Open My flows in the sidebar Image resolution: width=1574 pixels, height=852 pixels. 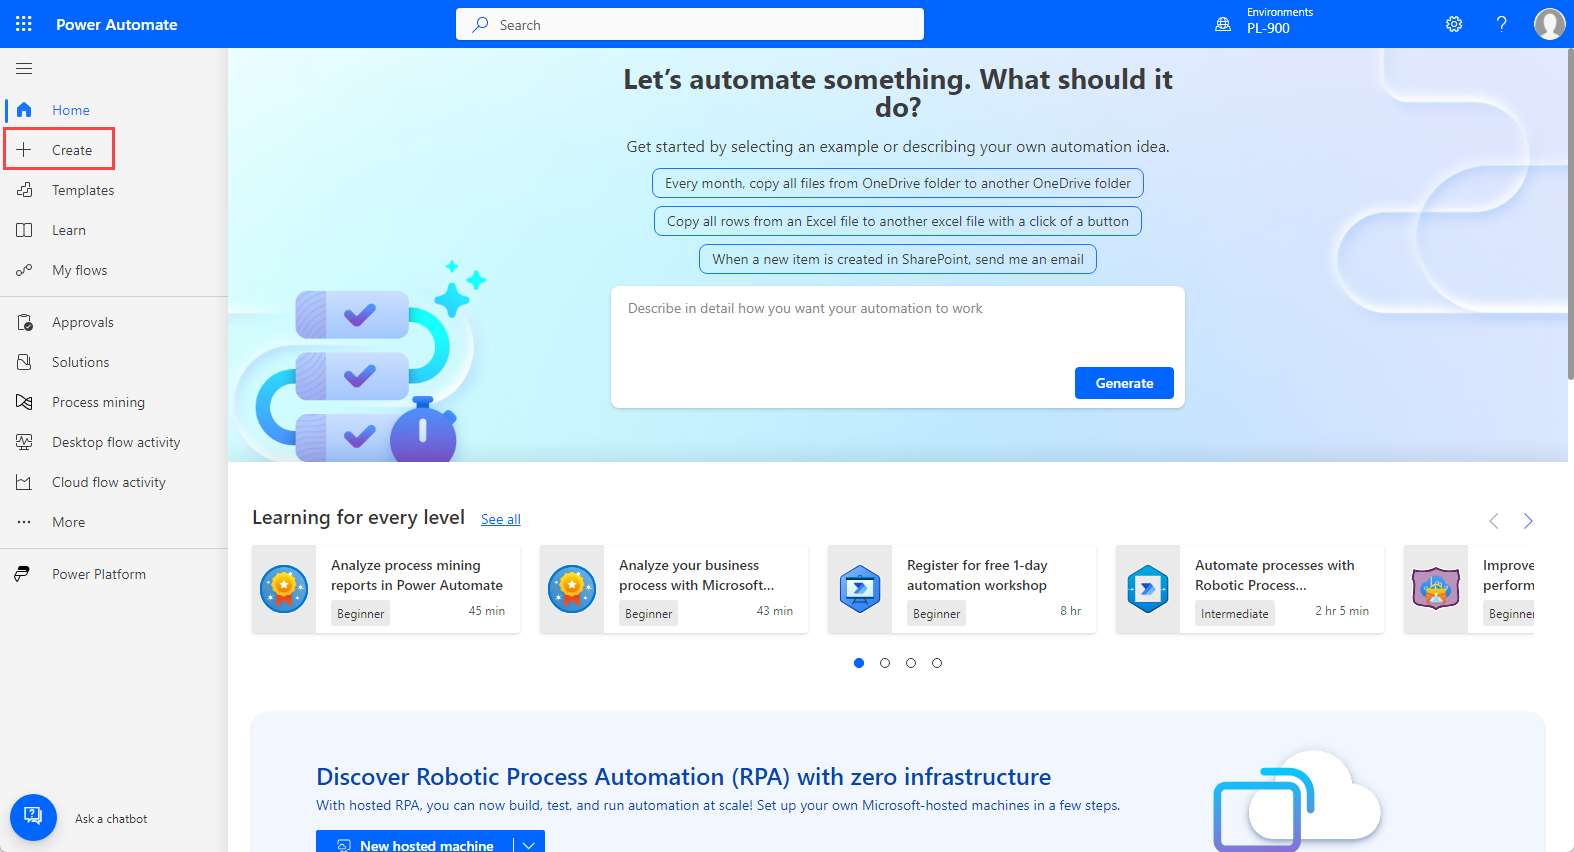tap(80, 270)
